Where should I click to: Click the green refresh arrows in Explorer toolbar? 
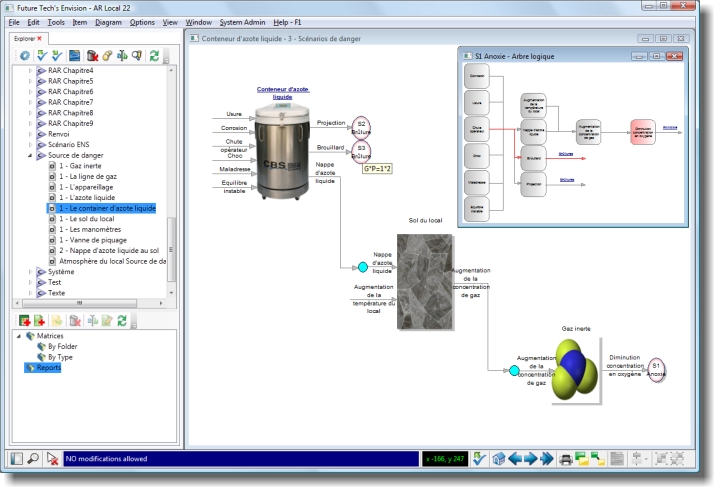click(x=154, y=56)
